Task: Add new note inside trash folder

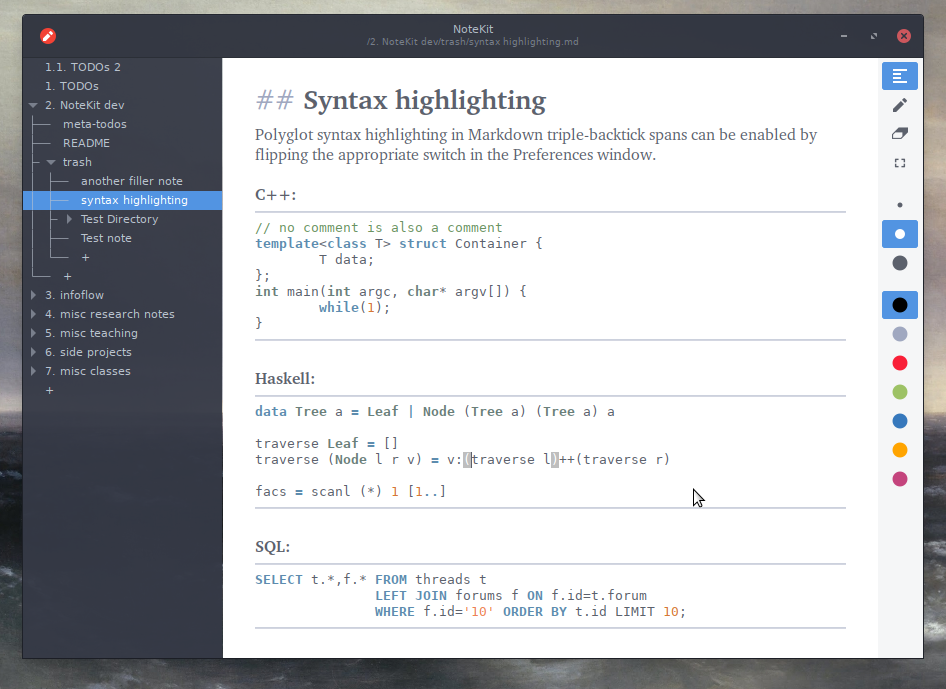Action: tap(86, 258)
